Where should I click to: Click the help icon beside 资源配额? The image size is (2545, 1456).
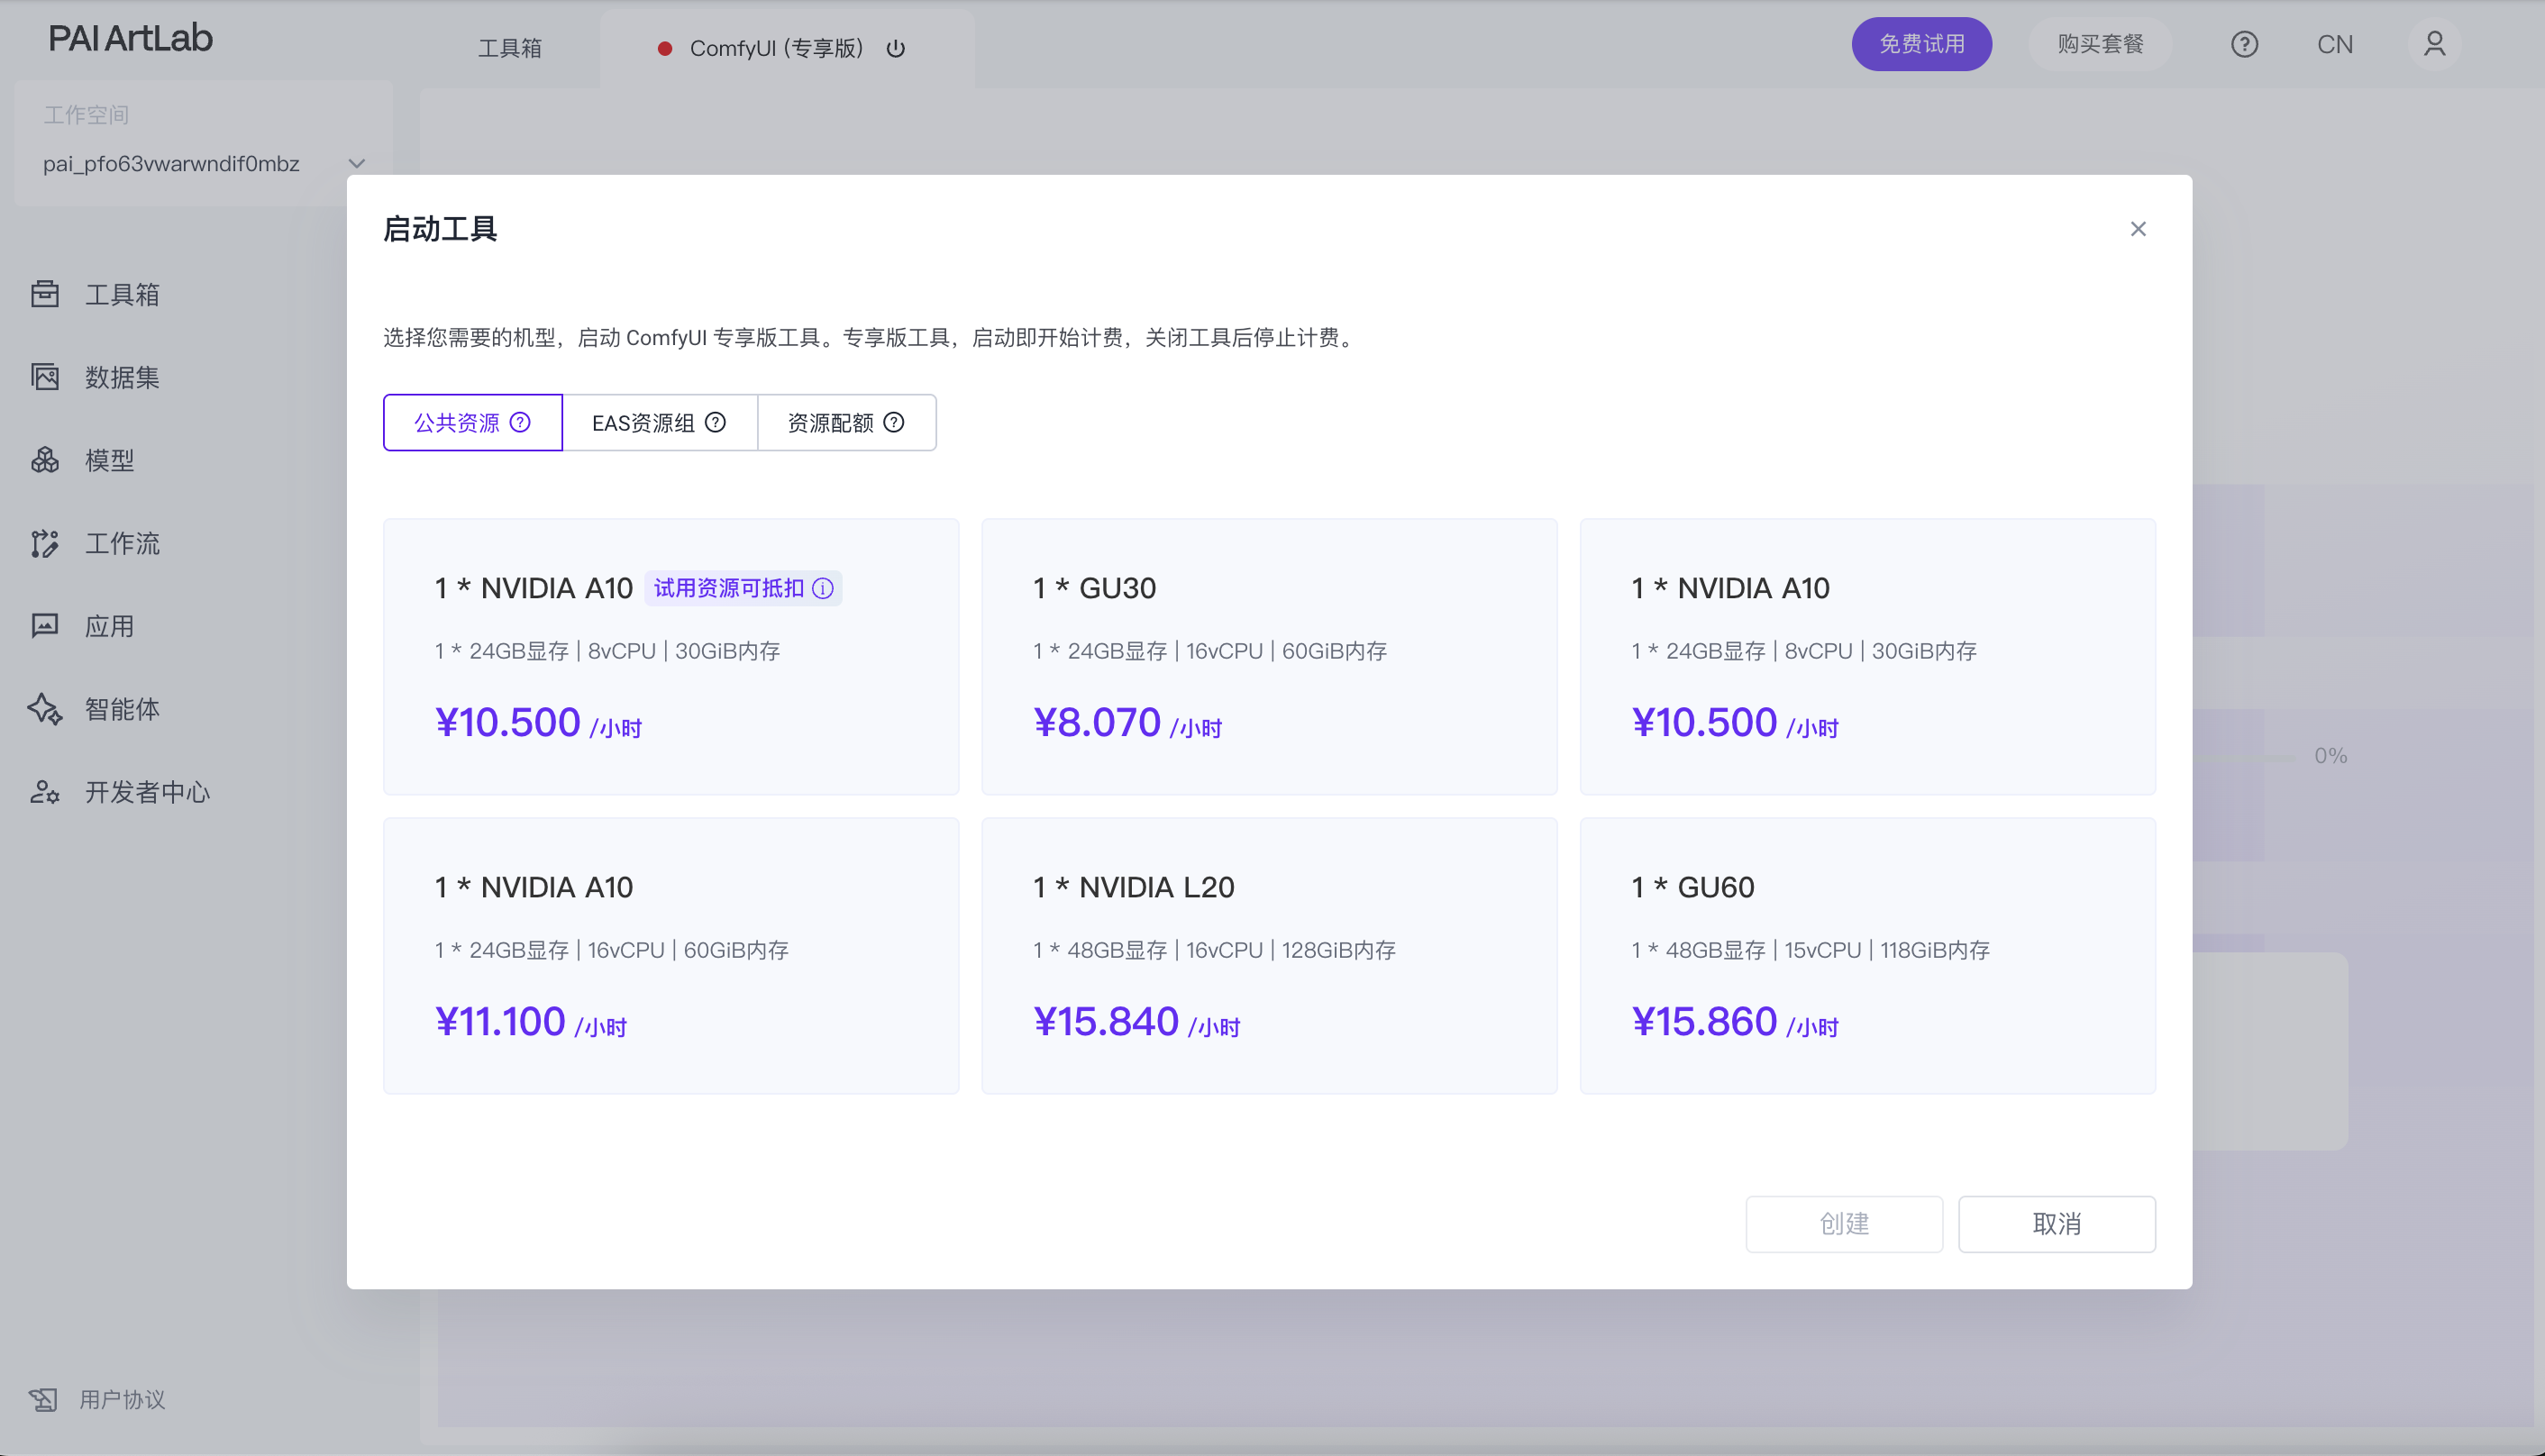coord(894,422)
